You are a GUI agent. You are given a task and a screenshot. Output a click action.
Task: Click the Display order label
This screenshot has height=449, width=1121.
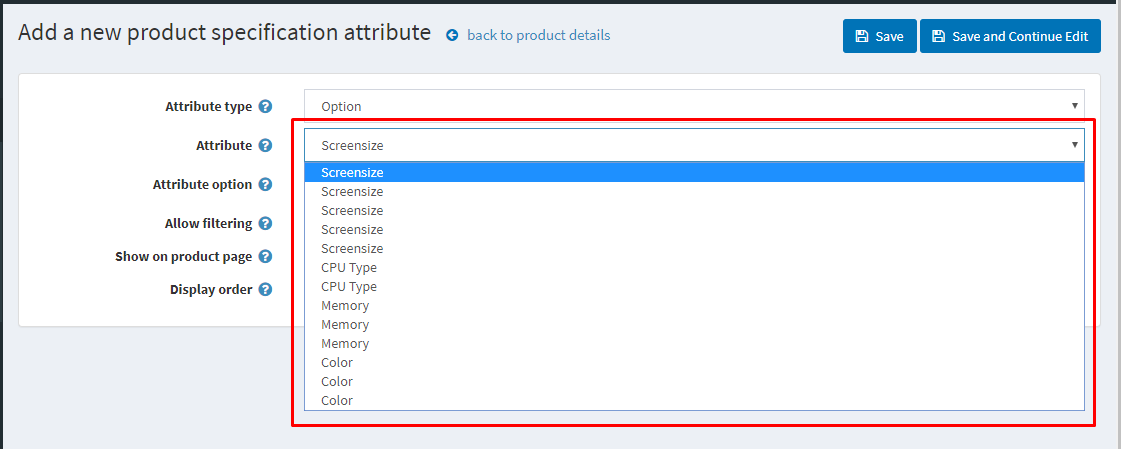[211, 290]
